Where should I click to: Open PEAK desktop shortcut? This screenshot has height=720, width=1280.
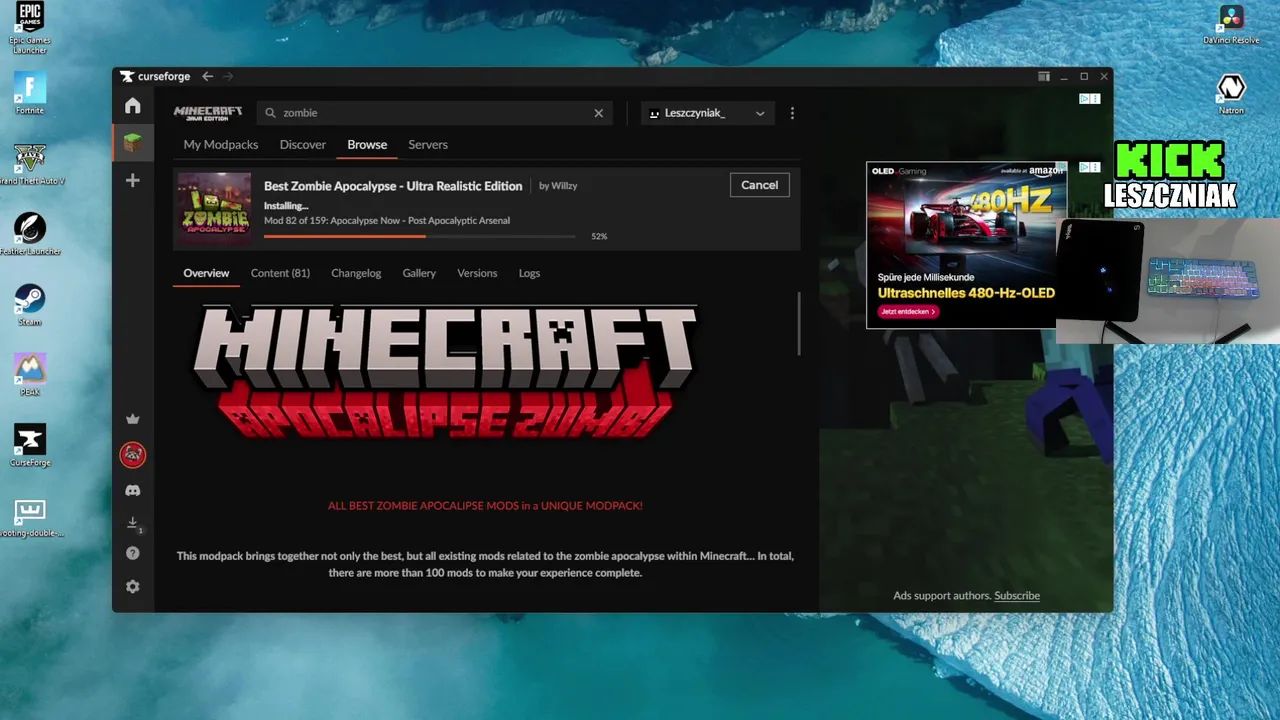point(30,374)
